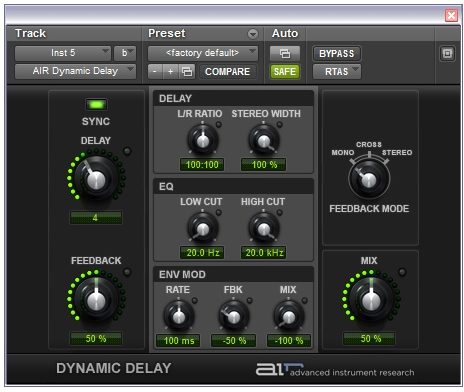The height and width of the screenshot is (392, 464).
Task: Click the large MIX knob on the right
Action: point(371,300)
